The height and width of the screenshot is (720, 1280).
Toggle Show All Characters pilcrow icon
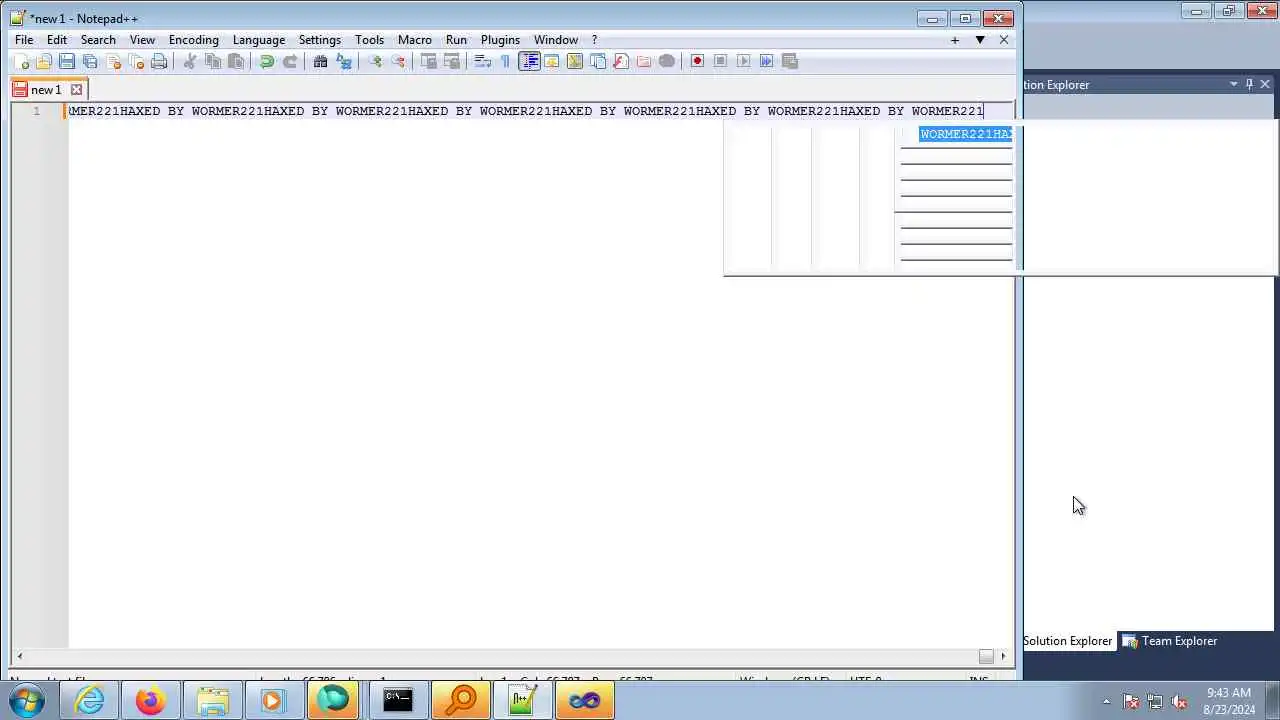tap(506, 61)
